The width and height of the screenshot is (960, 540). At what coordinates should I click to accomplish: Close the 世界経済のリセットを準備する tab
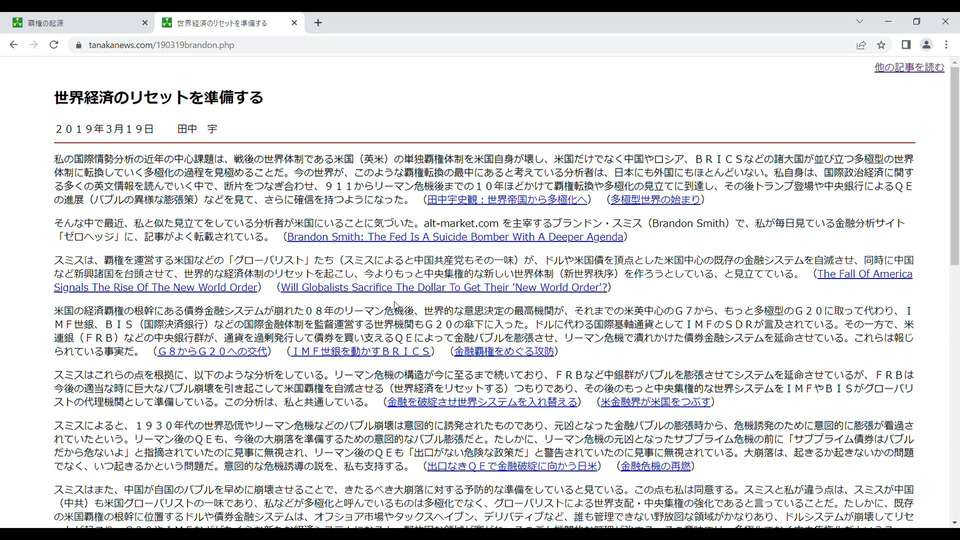(294, 23)
